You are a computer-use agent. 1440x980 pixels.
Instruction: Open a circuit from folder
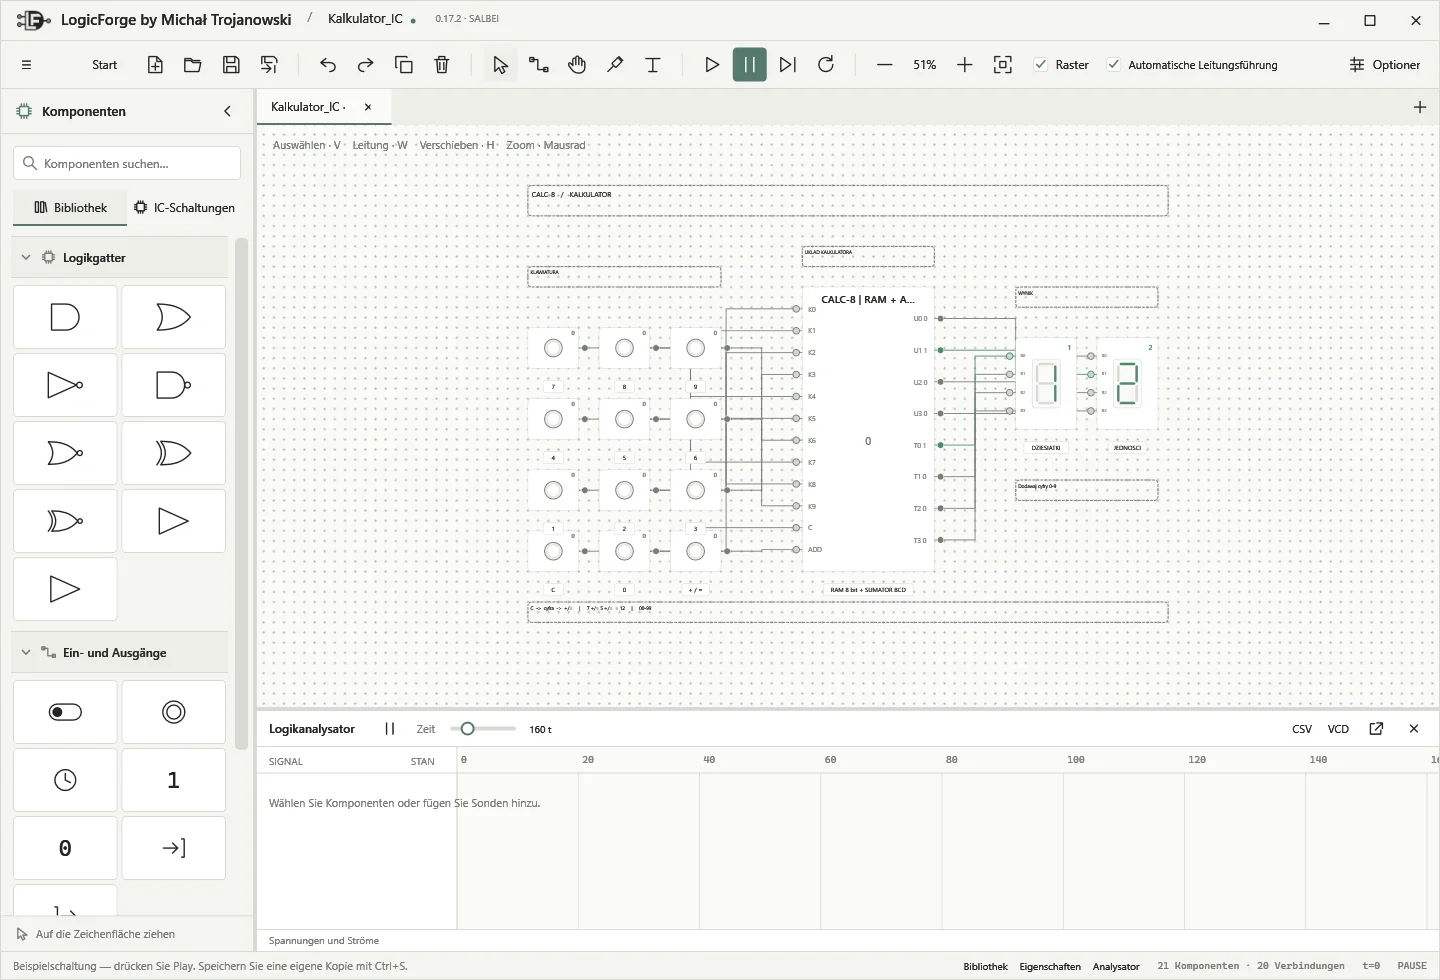pyautogui.click(x=193, y=65)
